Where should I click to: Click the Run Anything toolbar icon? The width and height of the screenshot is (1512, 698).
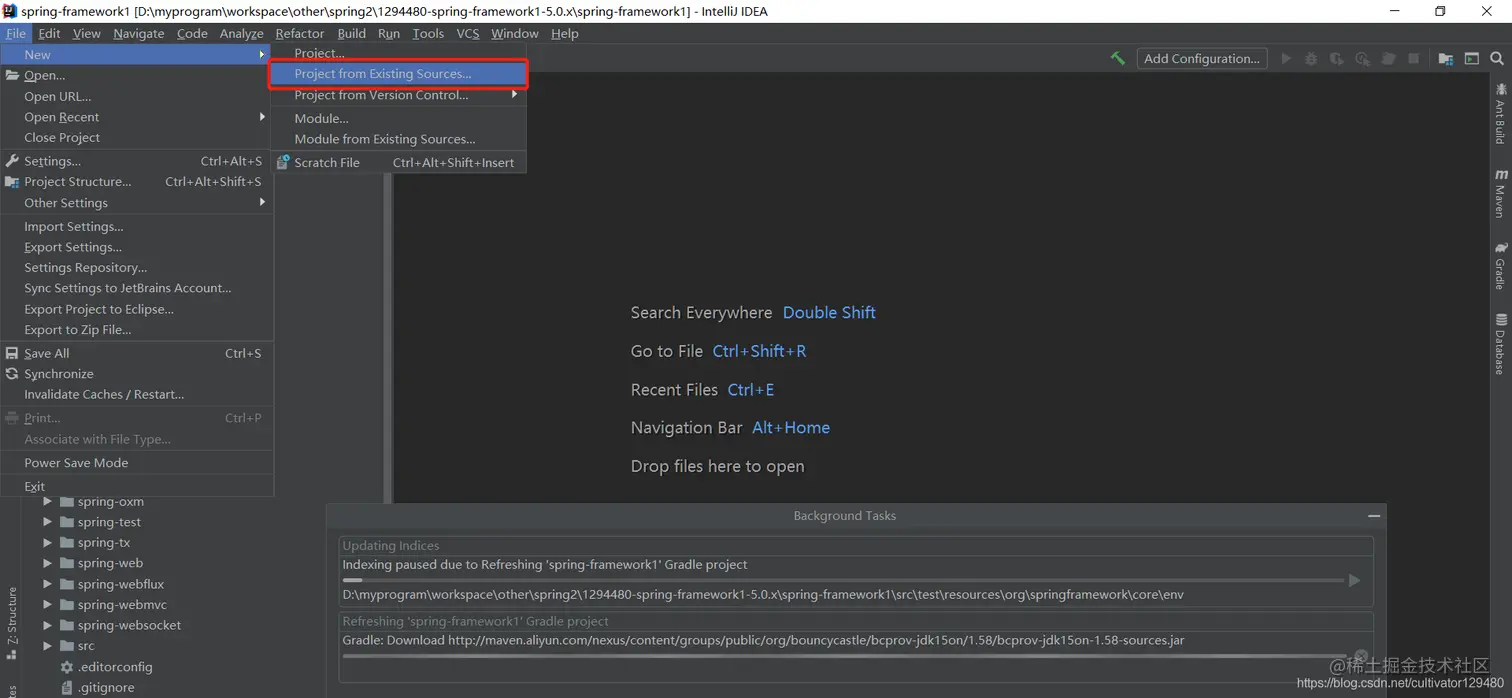click(x=1472, y=58)
